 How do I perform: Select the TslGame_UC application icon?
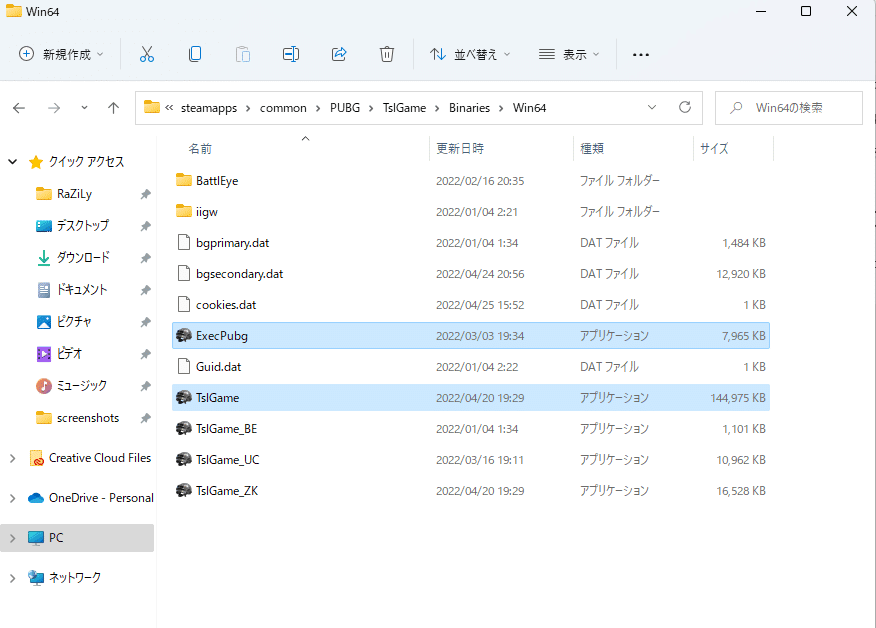point(184,460)
